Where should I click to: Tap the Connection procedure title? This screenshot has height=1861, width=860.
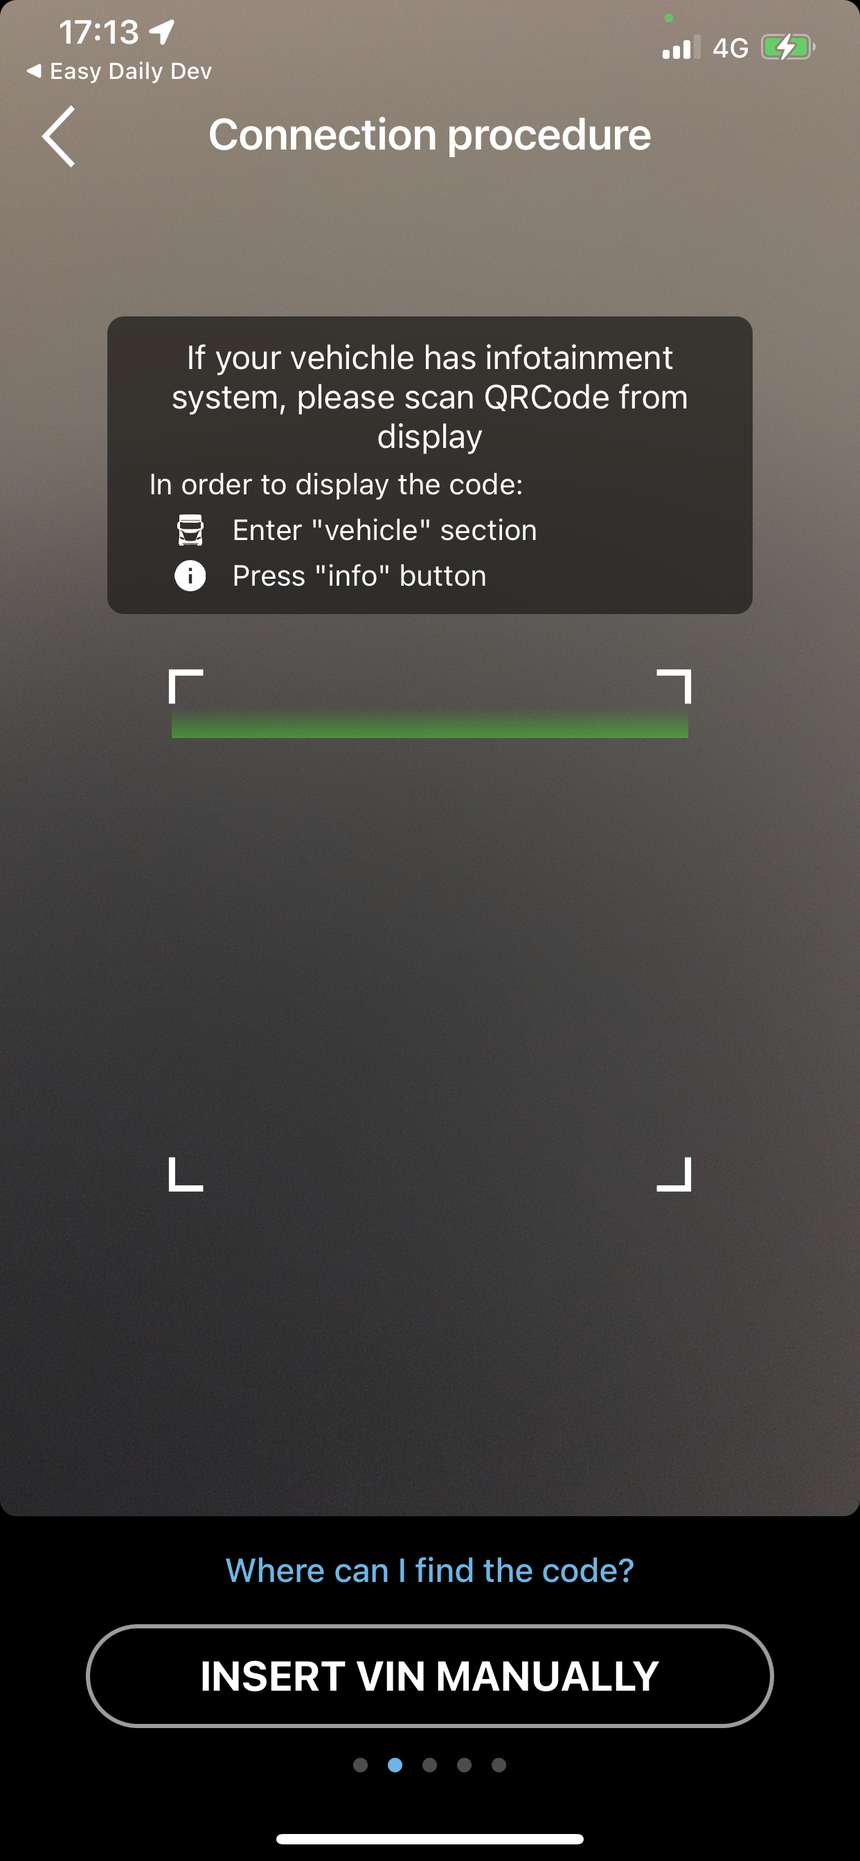[x=430, y=135]
